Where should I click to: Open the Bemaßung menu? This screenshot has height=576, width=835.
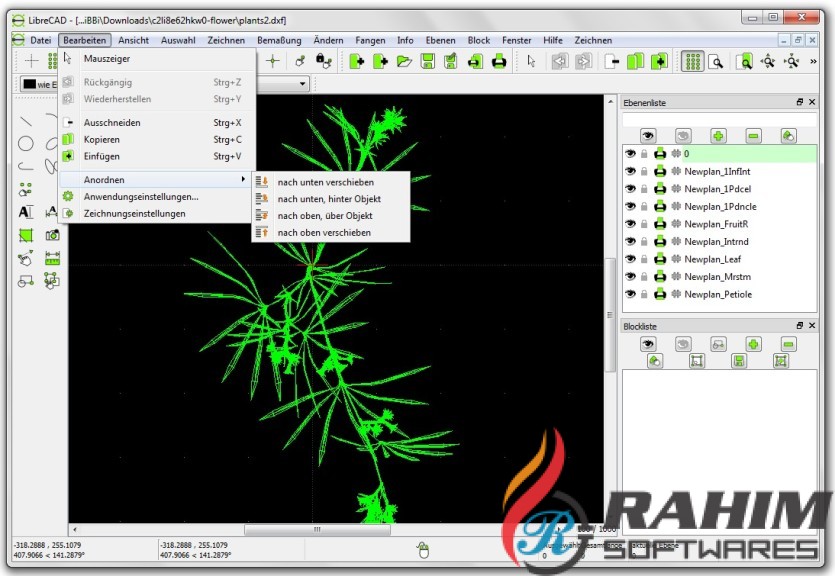(279, 40)
